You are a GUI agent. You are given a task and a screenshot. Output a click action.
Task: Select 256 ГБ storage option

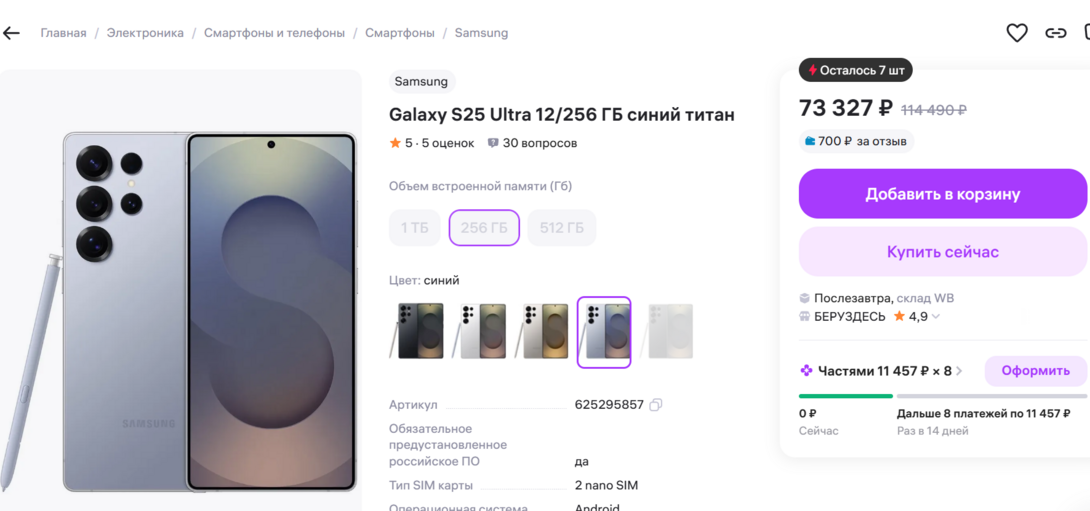click(x=484, y=228)
